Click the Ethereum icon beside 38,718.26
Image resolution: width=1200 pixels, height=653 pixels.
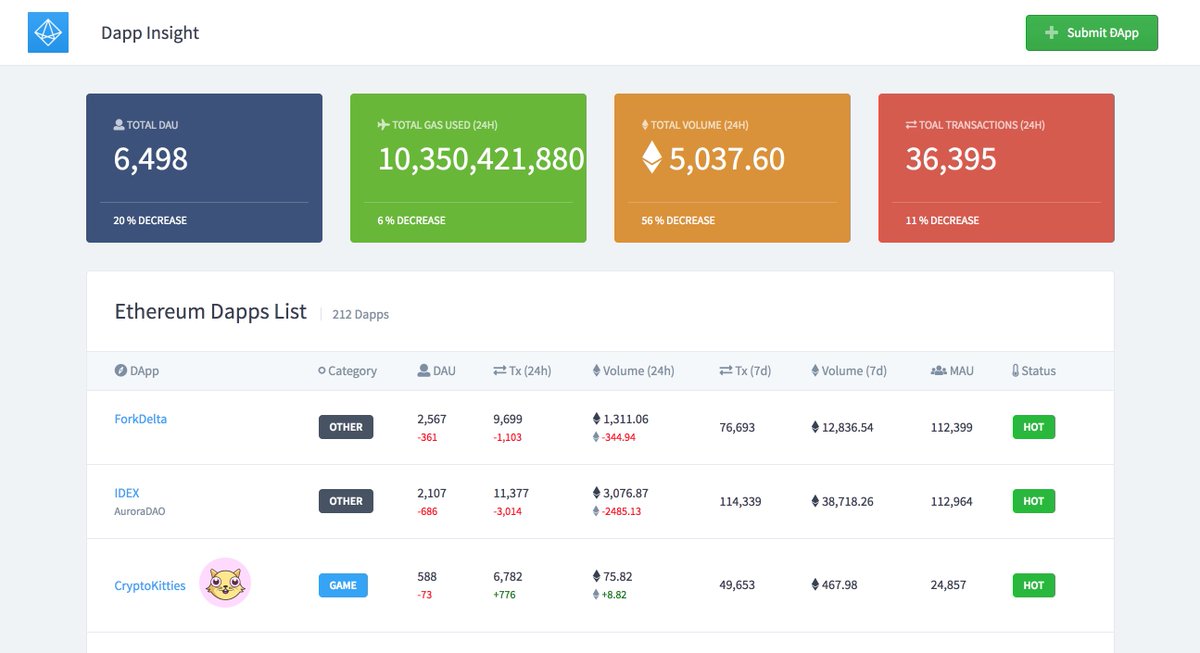(x=815, y=501)
